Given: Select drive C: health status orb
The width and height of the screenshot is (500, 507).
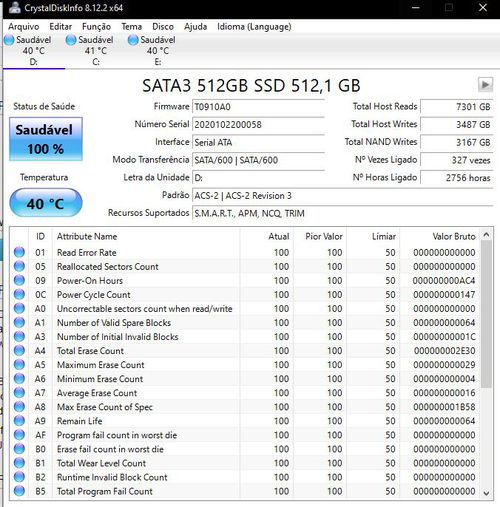Looking at the screenshot, I should point(71,40).
